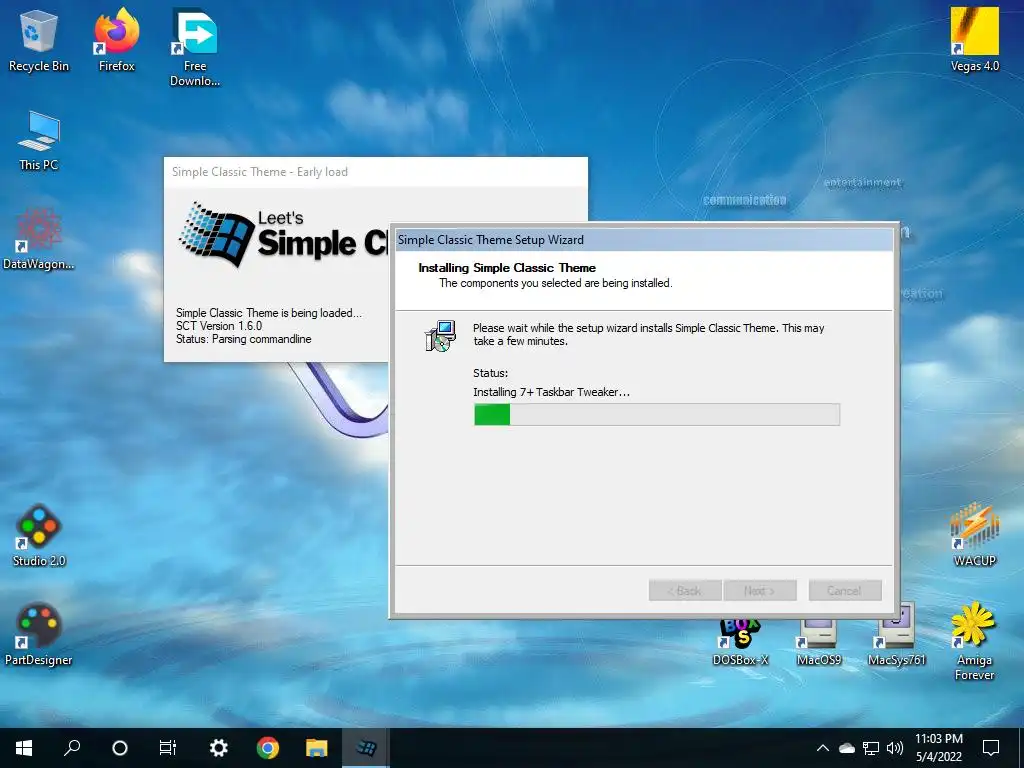Open File Explorer from the taskbar
Screen dimensions: 1024x768
(x=316, y=748)
